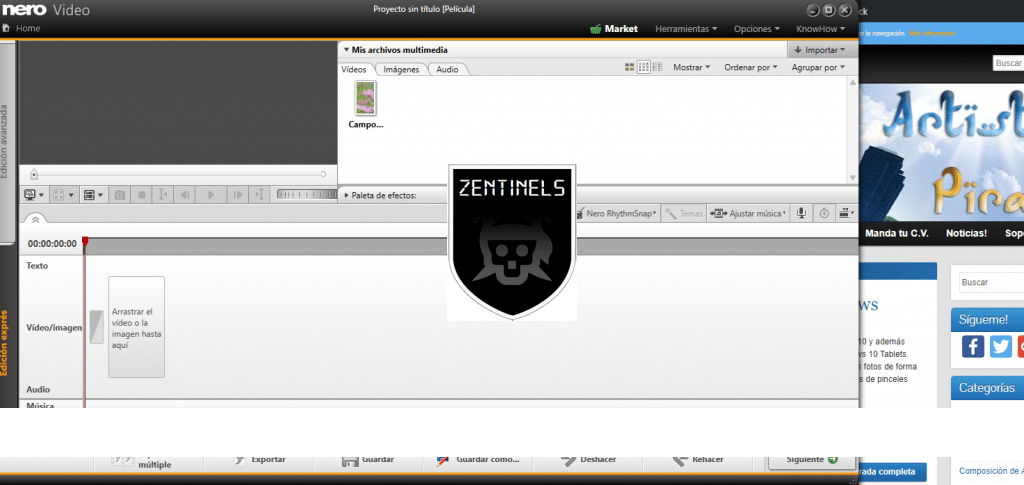The height and width of the screenshot is (485, 1024).
Task: Click the Home icon in Nero Video
Action: 6,29
